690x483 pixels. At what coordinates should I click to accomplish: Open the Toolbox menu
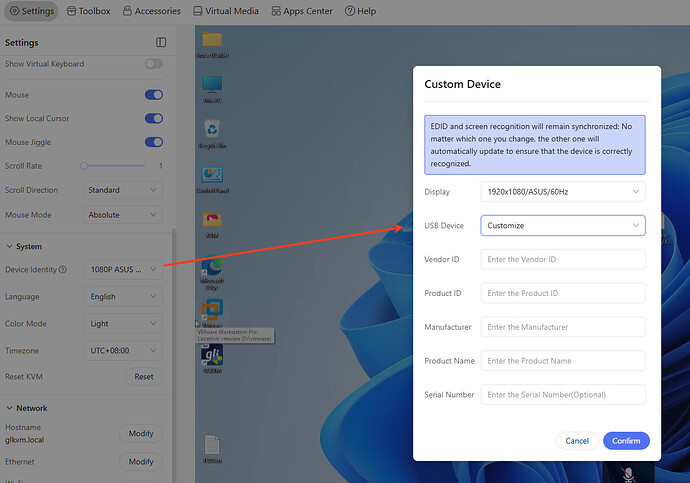point(88,11)
